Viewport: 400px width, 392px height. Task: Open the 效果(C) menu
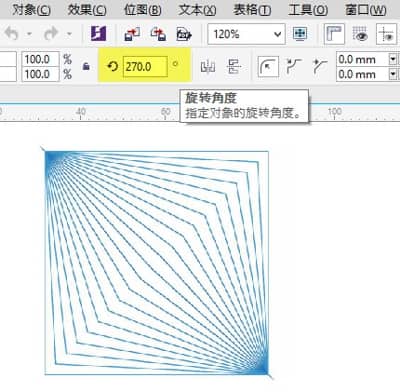87,10
